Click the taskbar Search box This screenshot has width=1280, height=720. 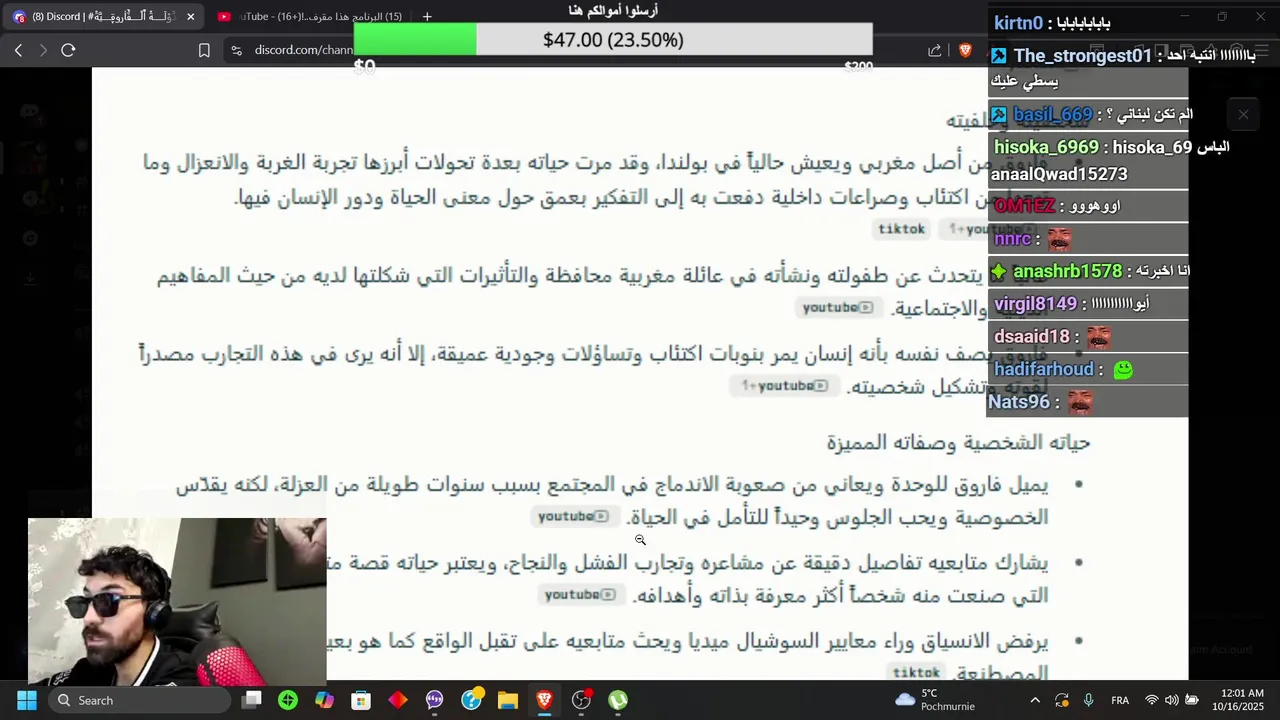coord(139,700)
